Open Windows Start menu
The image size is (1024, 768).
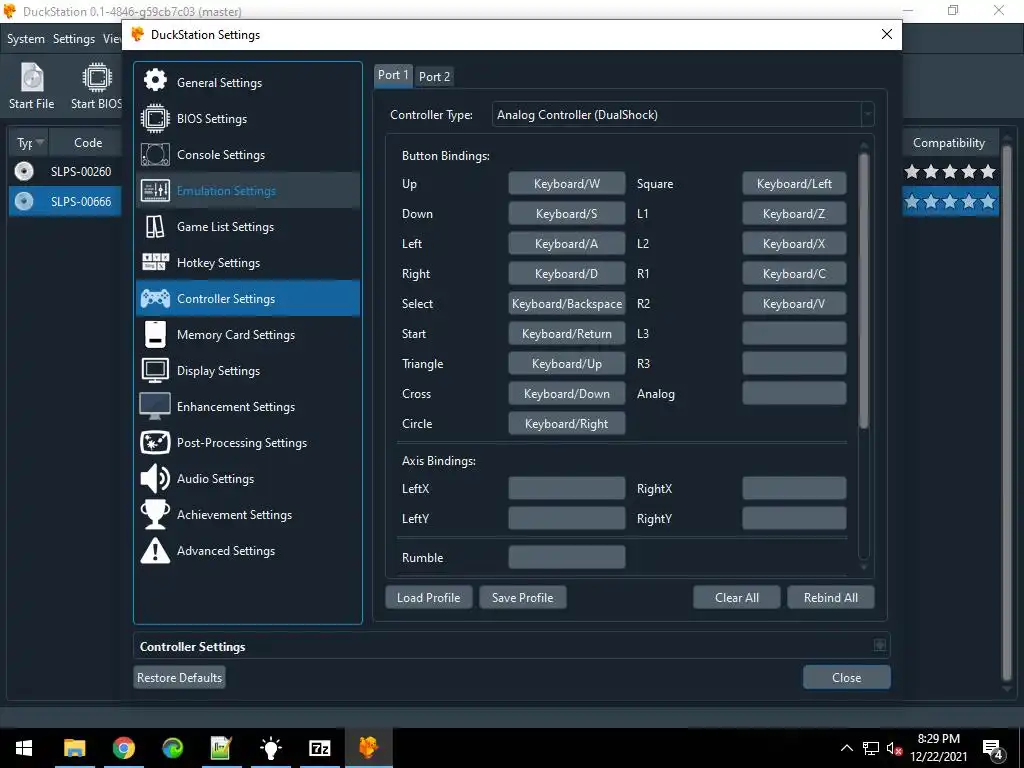[x=24, y=748]
